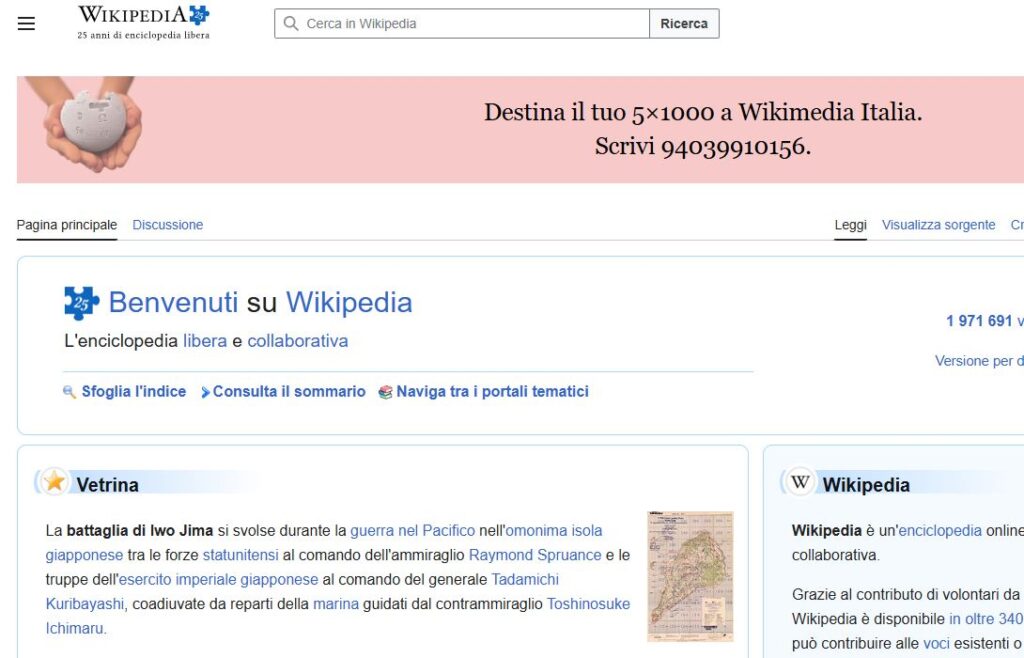
Task: Click the Wikipedia link in welcome heading
Action: [x=349, y=302]
